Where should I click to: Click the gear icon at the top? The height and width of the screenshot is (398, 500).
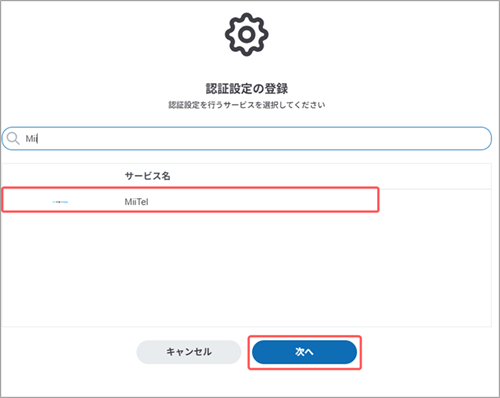[x=246, y=34]
